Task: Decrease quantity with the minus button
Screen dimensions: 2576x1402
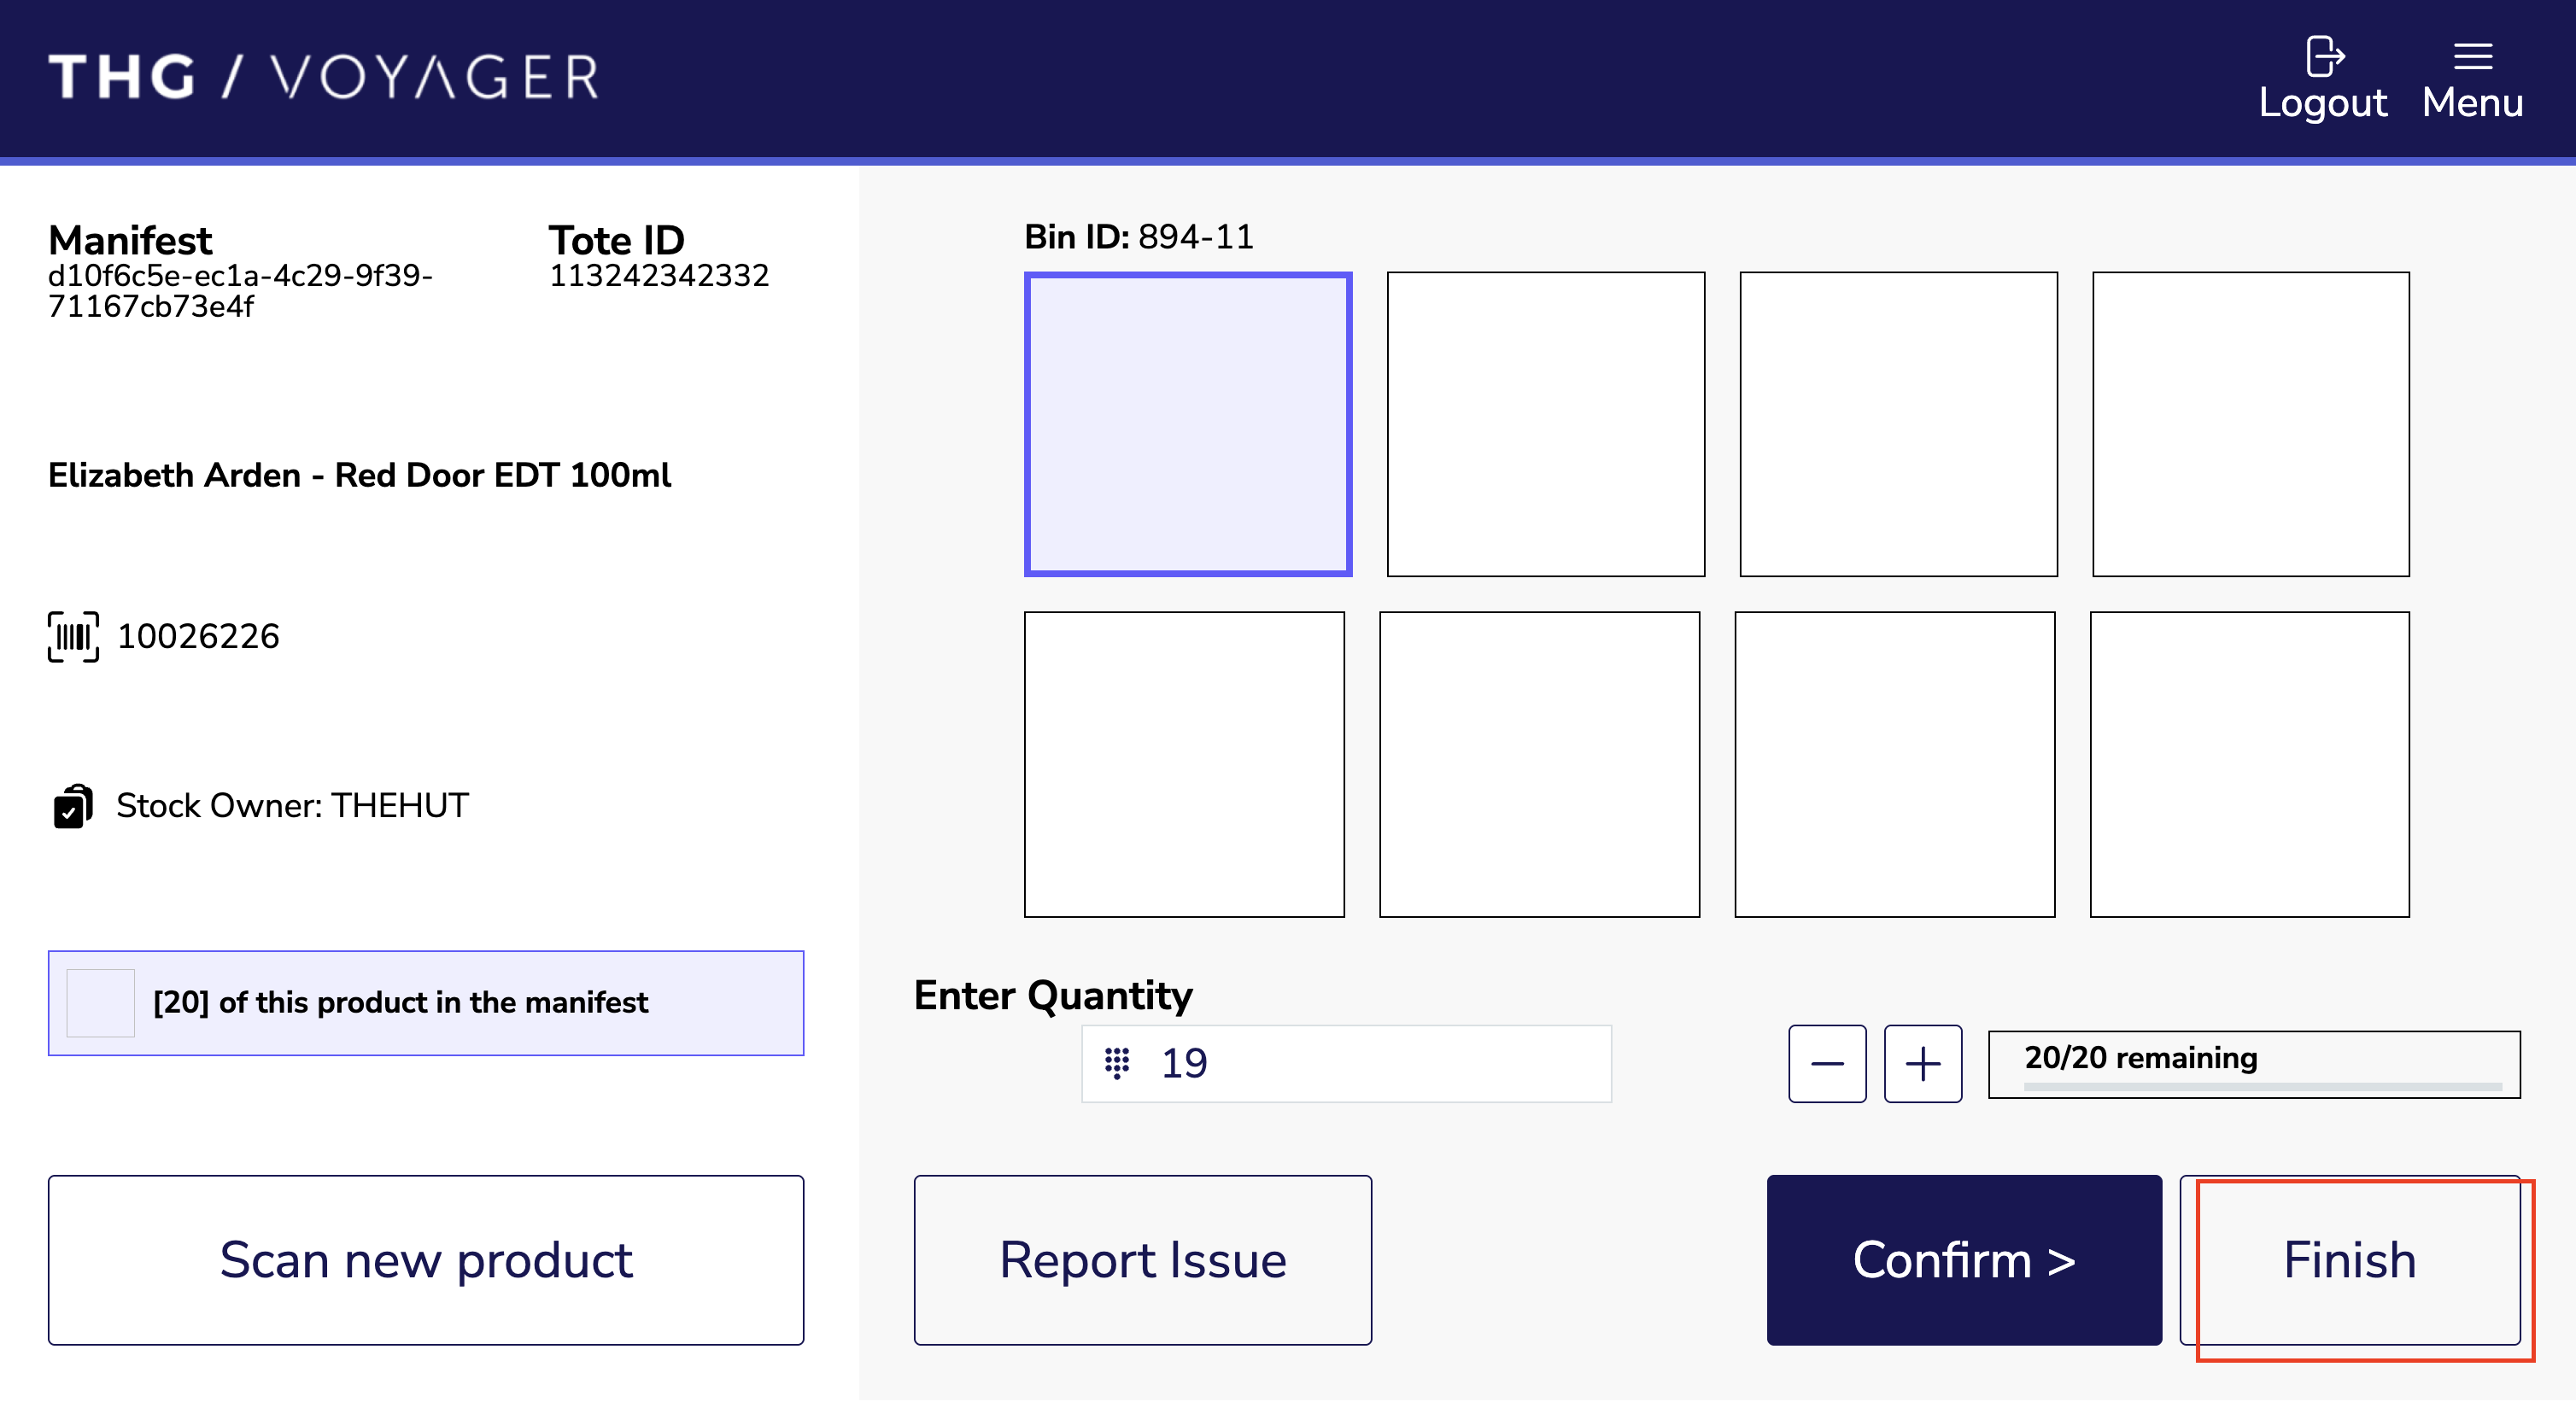Action: tap(1827, 1064)
